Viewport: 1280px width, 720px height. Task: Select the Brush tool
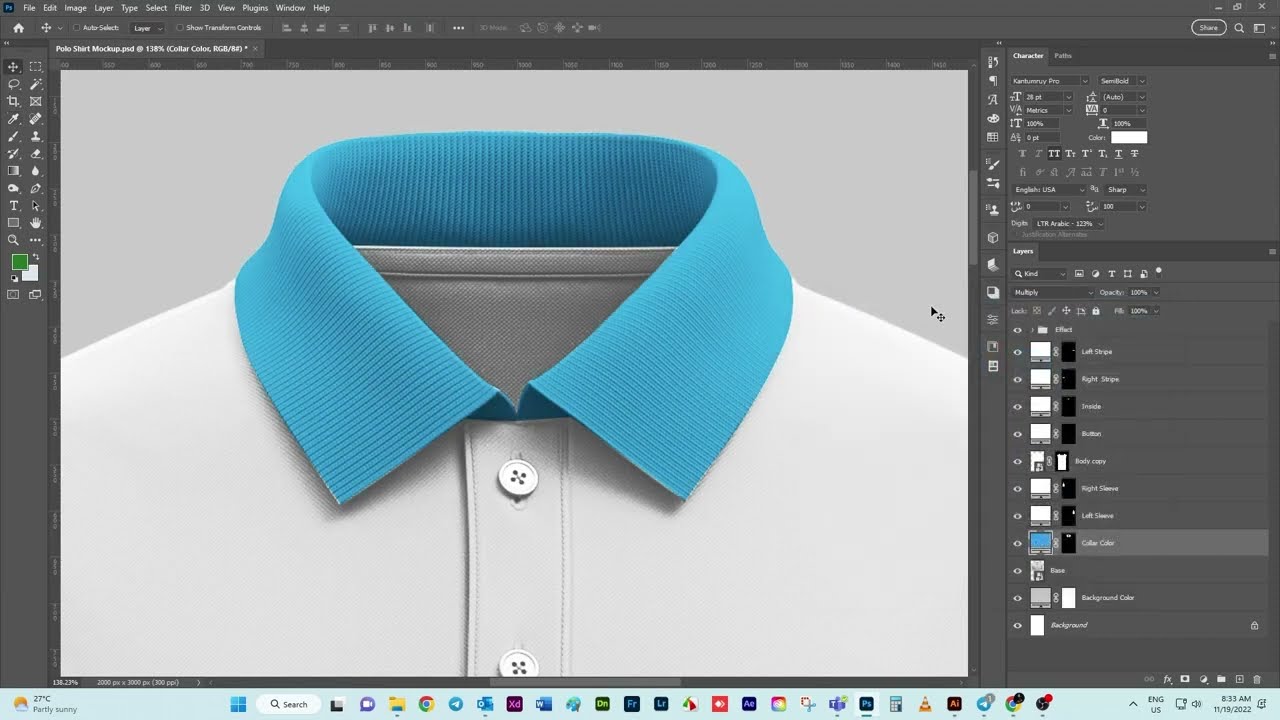point(13,136)
